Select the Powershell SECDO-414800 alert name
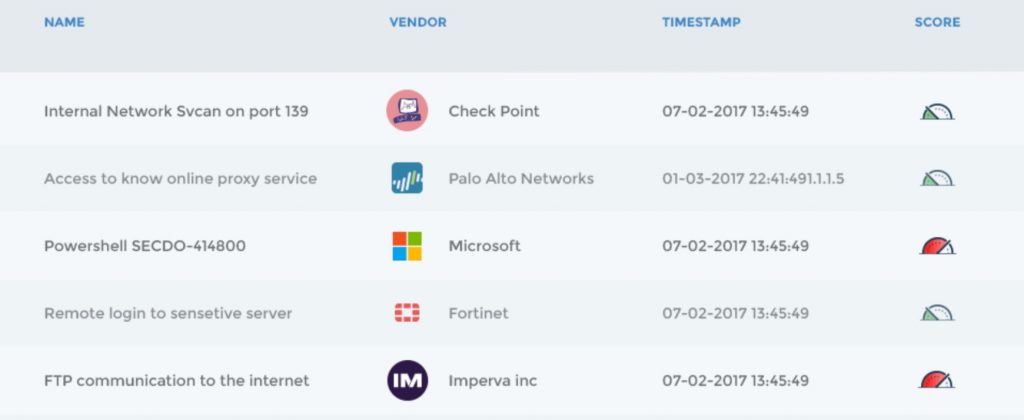The image size is (1024, 420). pos(145,246)
